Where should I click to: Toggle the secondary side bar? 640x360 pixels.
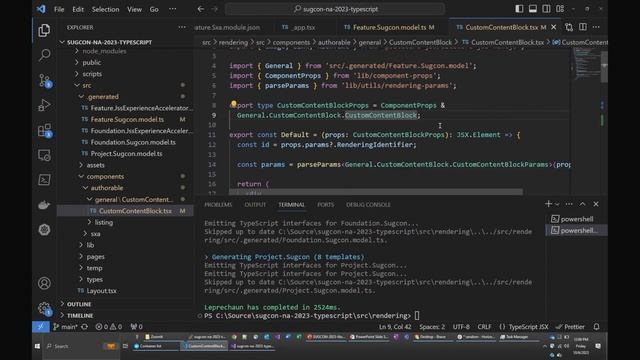tap(546, 9)
